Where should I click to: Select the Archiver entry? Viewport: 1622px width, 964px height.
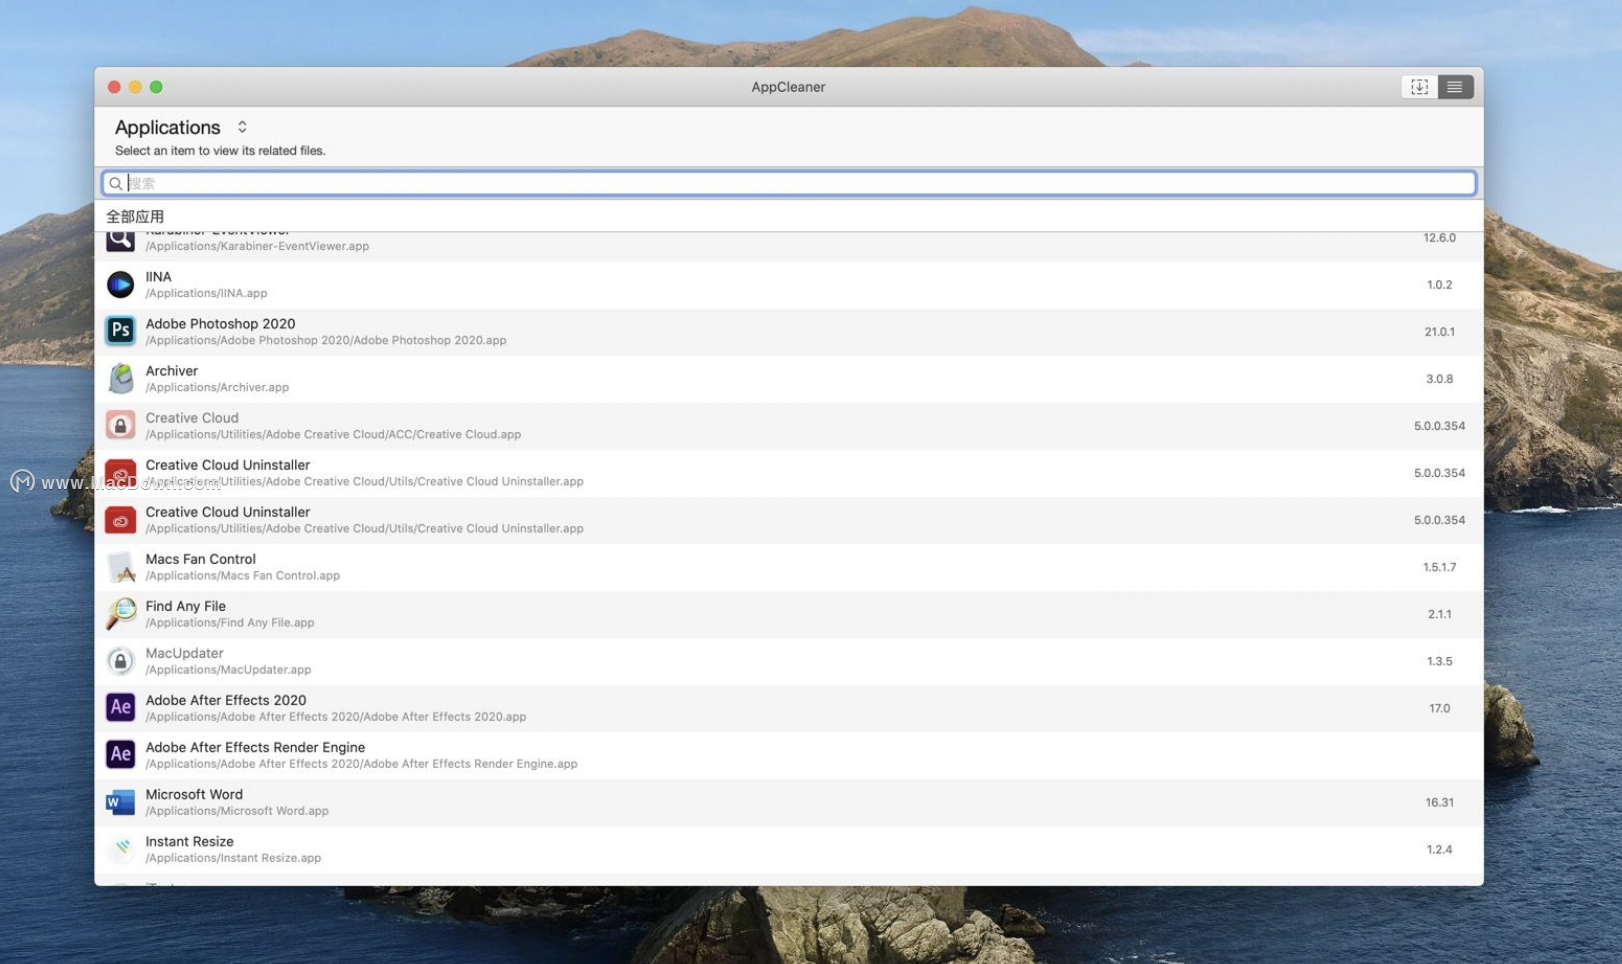pyautogui.click(x=789, y=379)
